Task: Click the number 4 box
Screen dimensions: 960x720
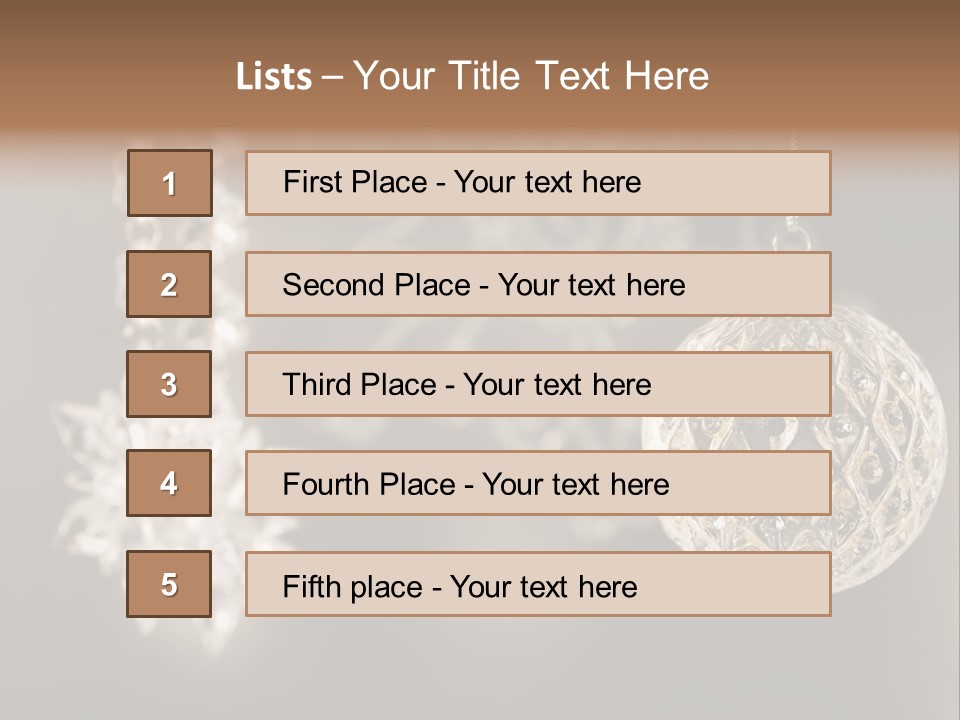Action: pos(169,483)
